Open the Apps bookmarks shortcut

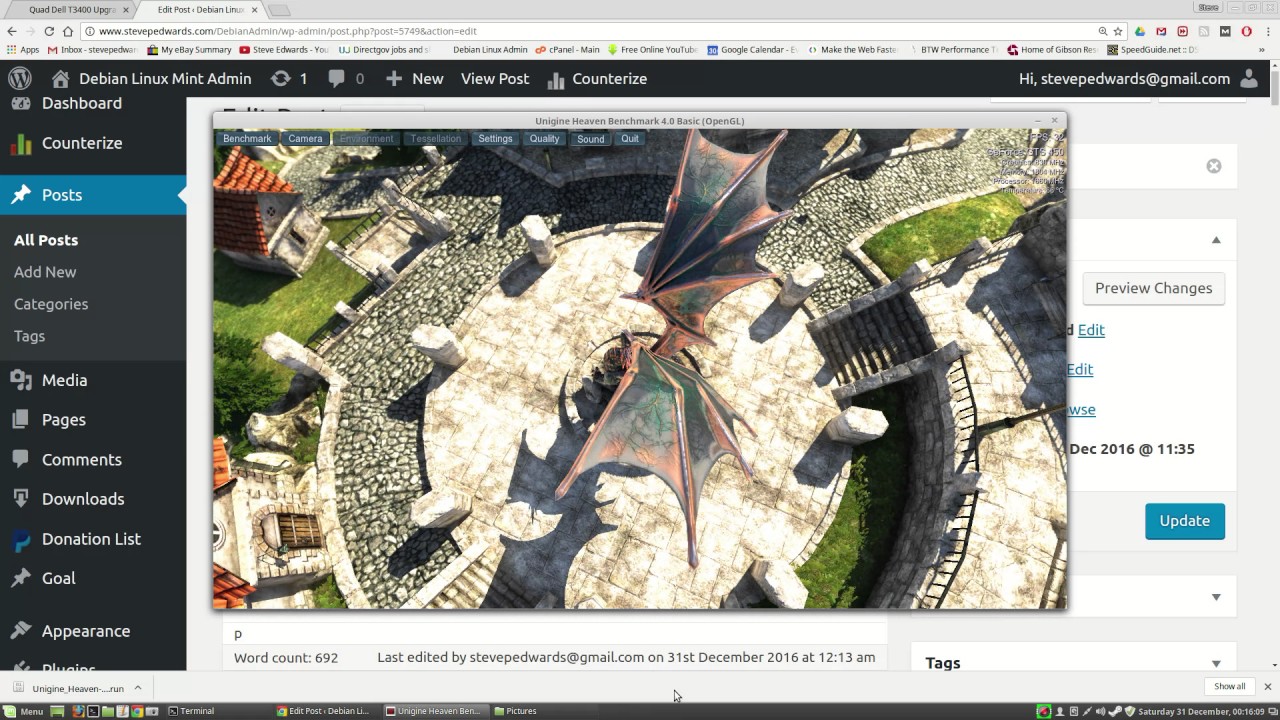click(23, 49)
